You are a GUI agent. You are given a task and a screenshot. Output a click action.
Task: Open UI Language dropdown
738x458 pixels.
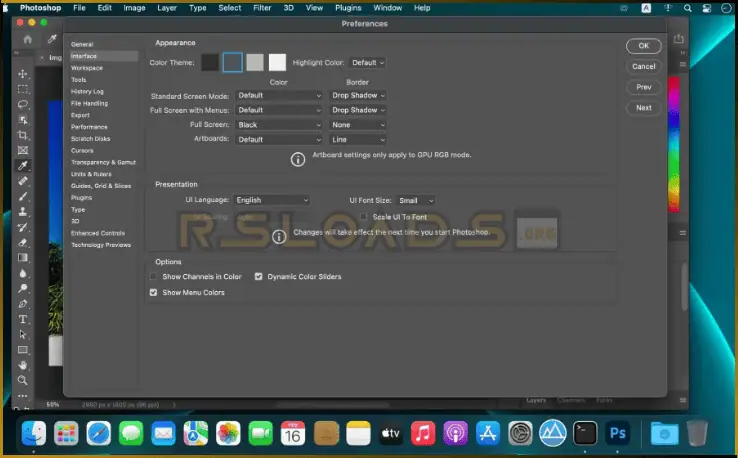coord(272,200)
